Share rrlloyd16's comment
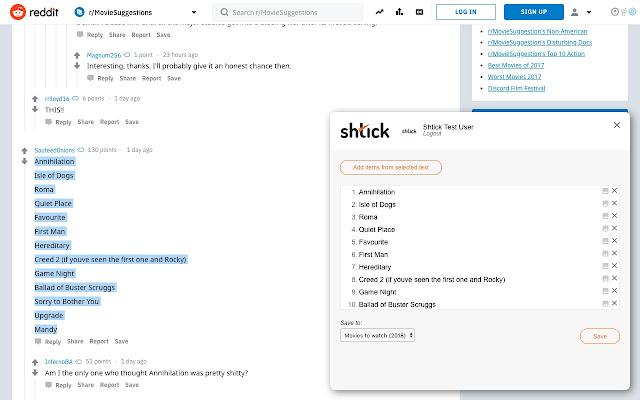The width and height of the screenshot is (640, 400). (x=86, y=122)
